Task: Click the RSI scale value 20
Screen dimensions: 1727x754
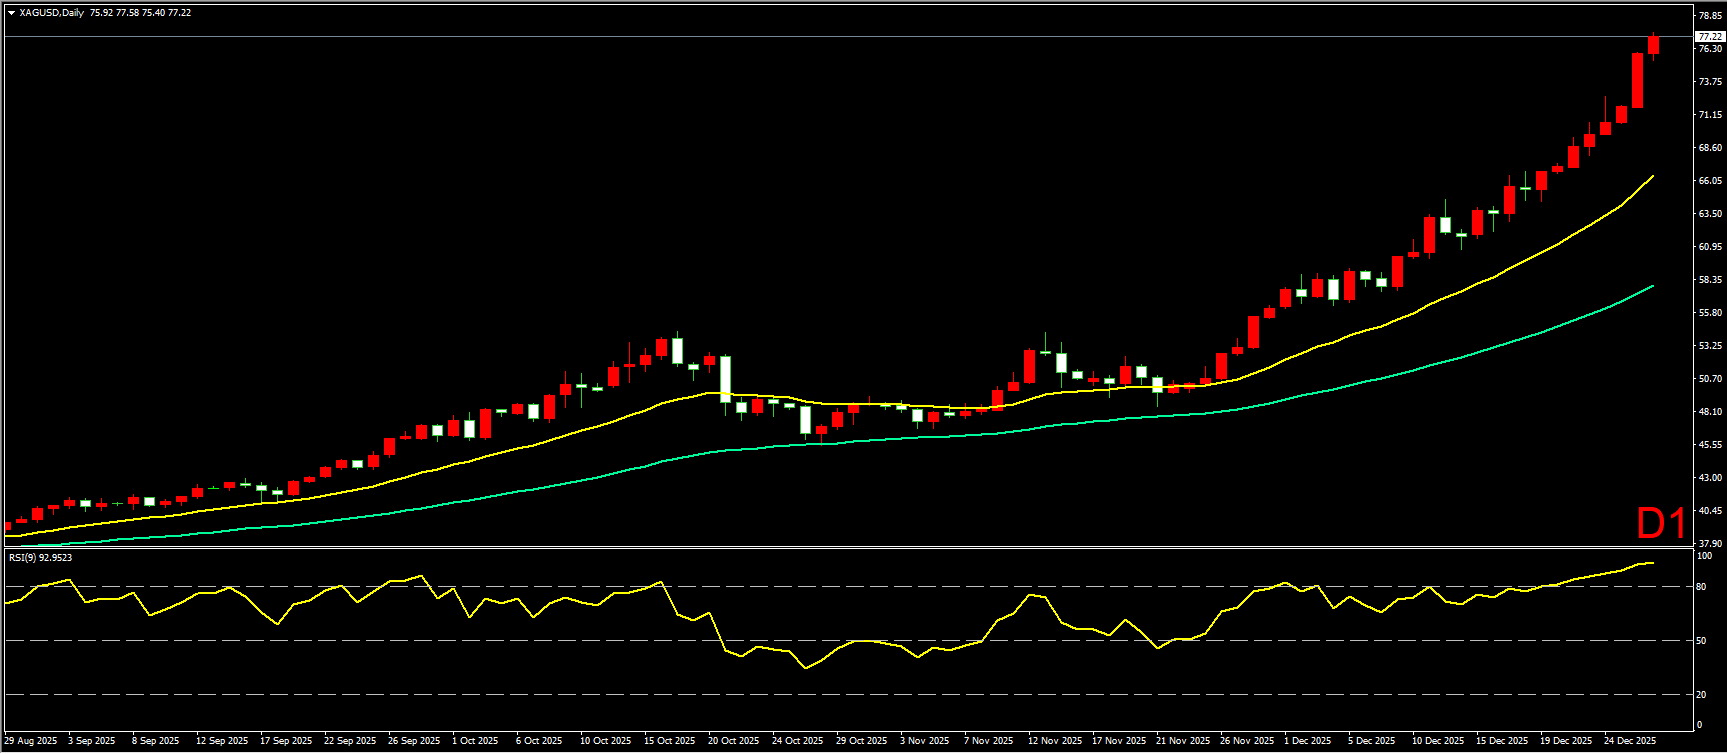Action: coord(1701,694)
